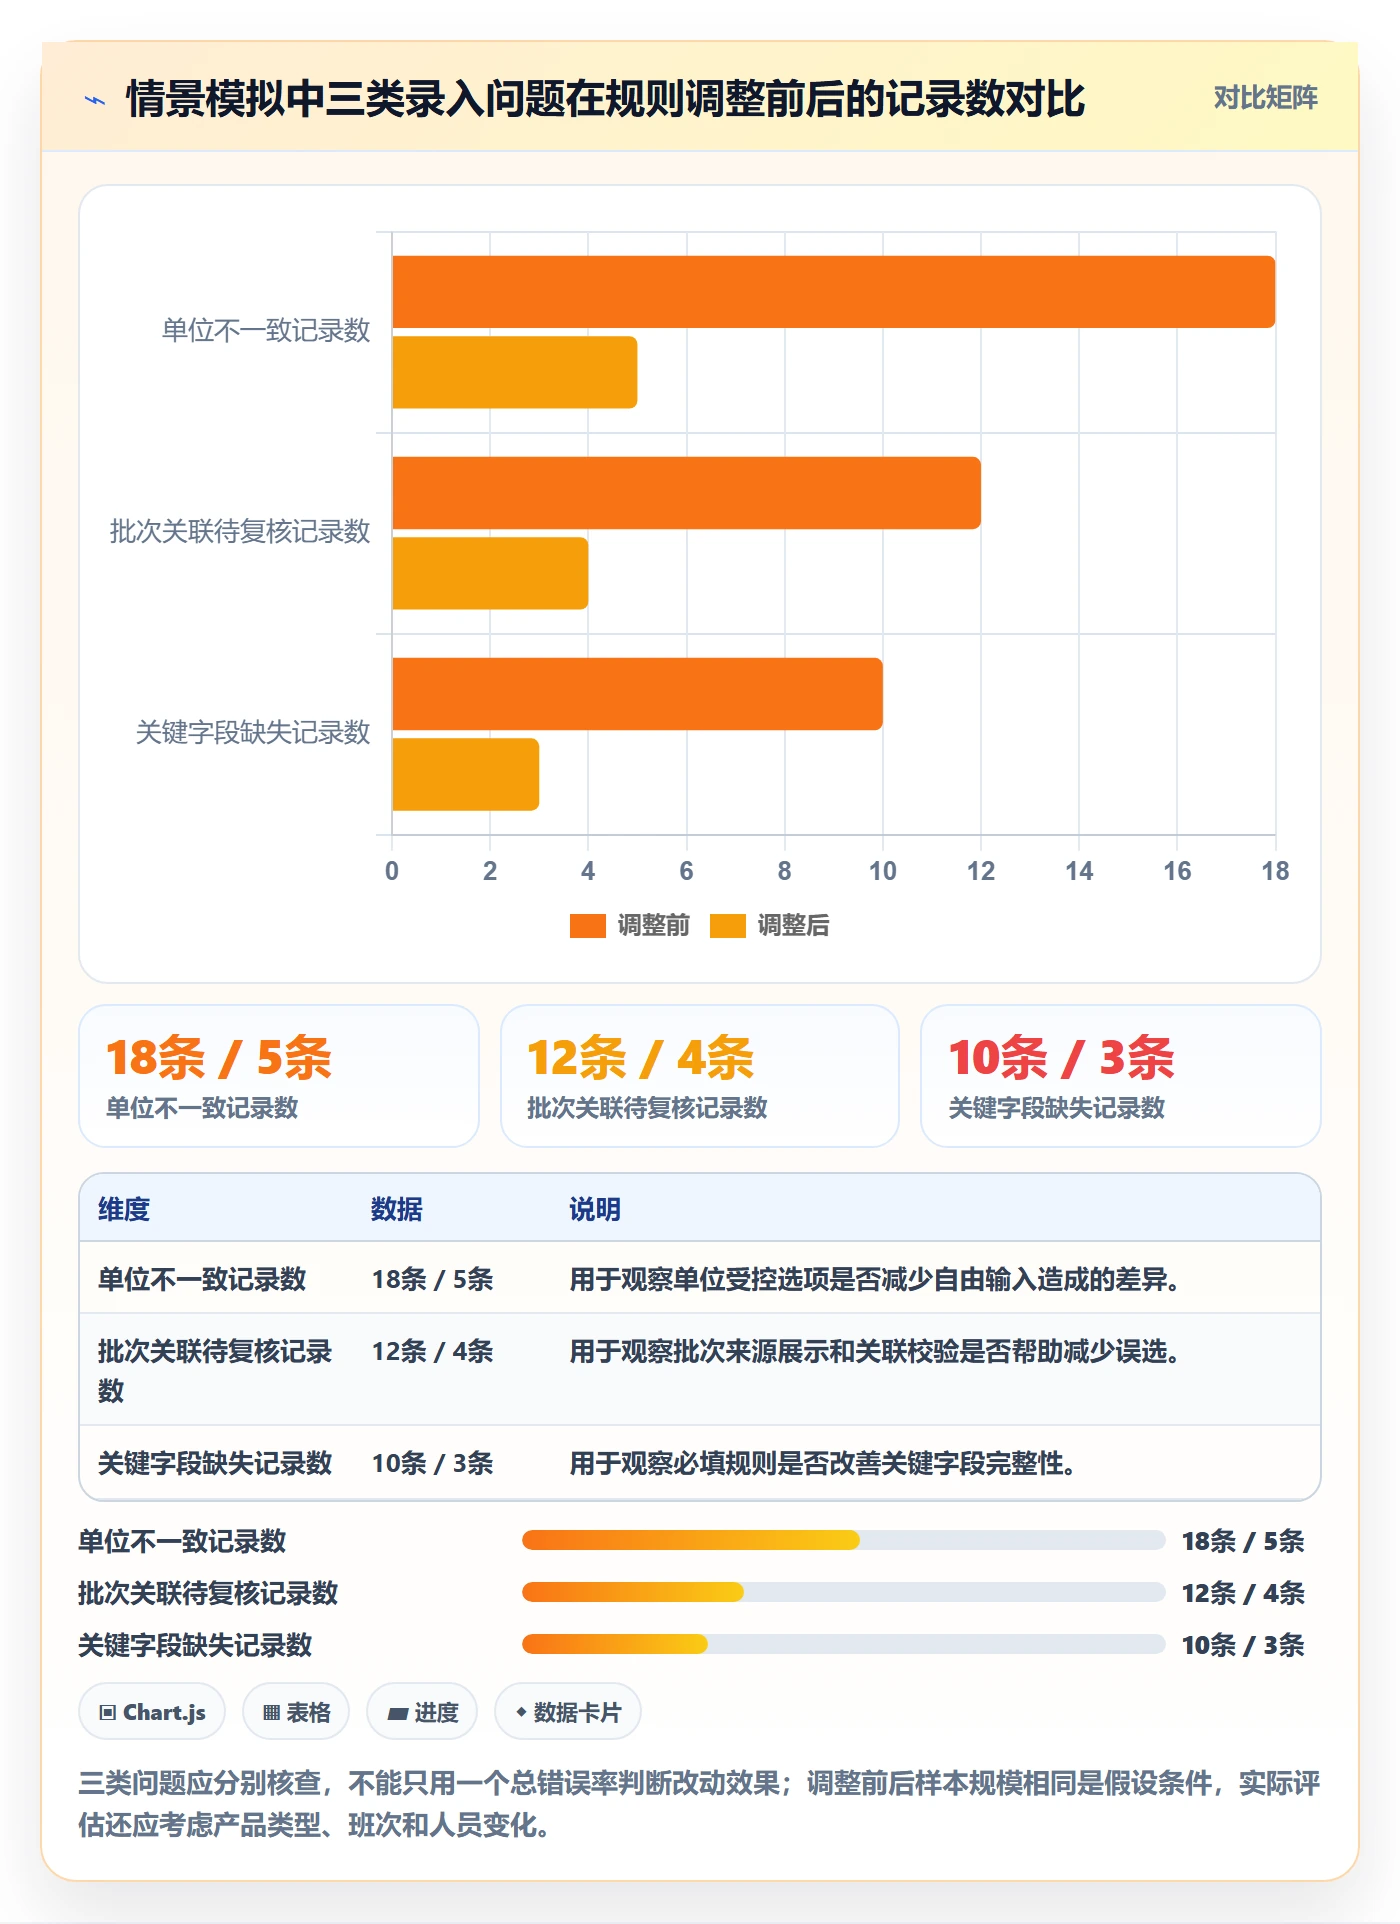The image size is (1400, 1924).
Task: Click the 调整前 legend label text
Action: tap(653, 926)
